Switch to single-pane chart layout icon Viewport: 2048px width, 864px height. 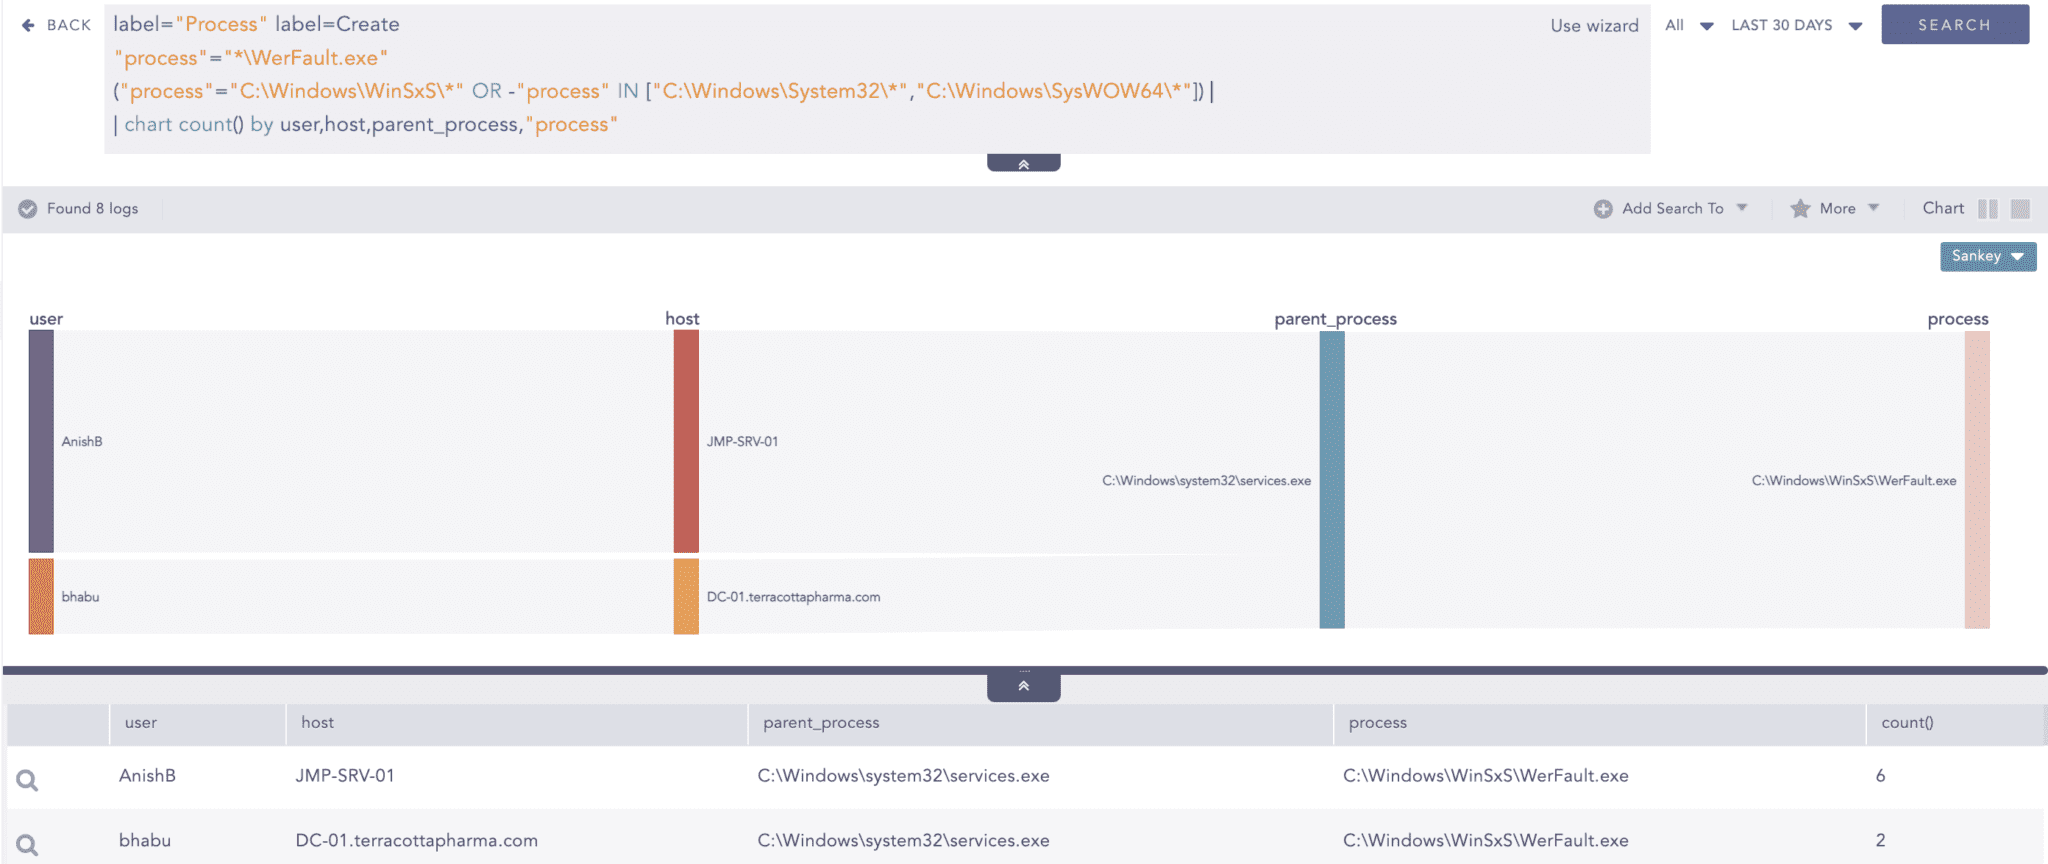(2020, 209)
